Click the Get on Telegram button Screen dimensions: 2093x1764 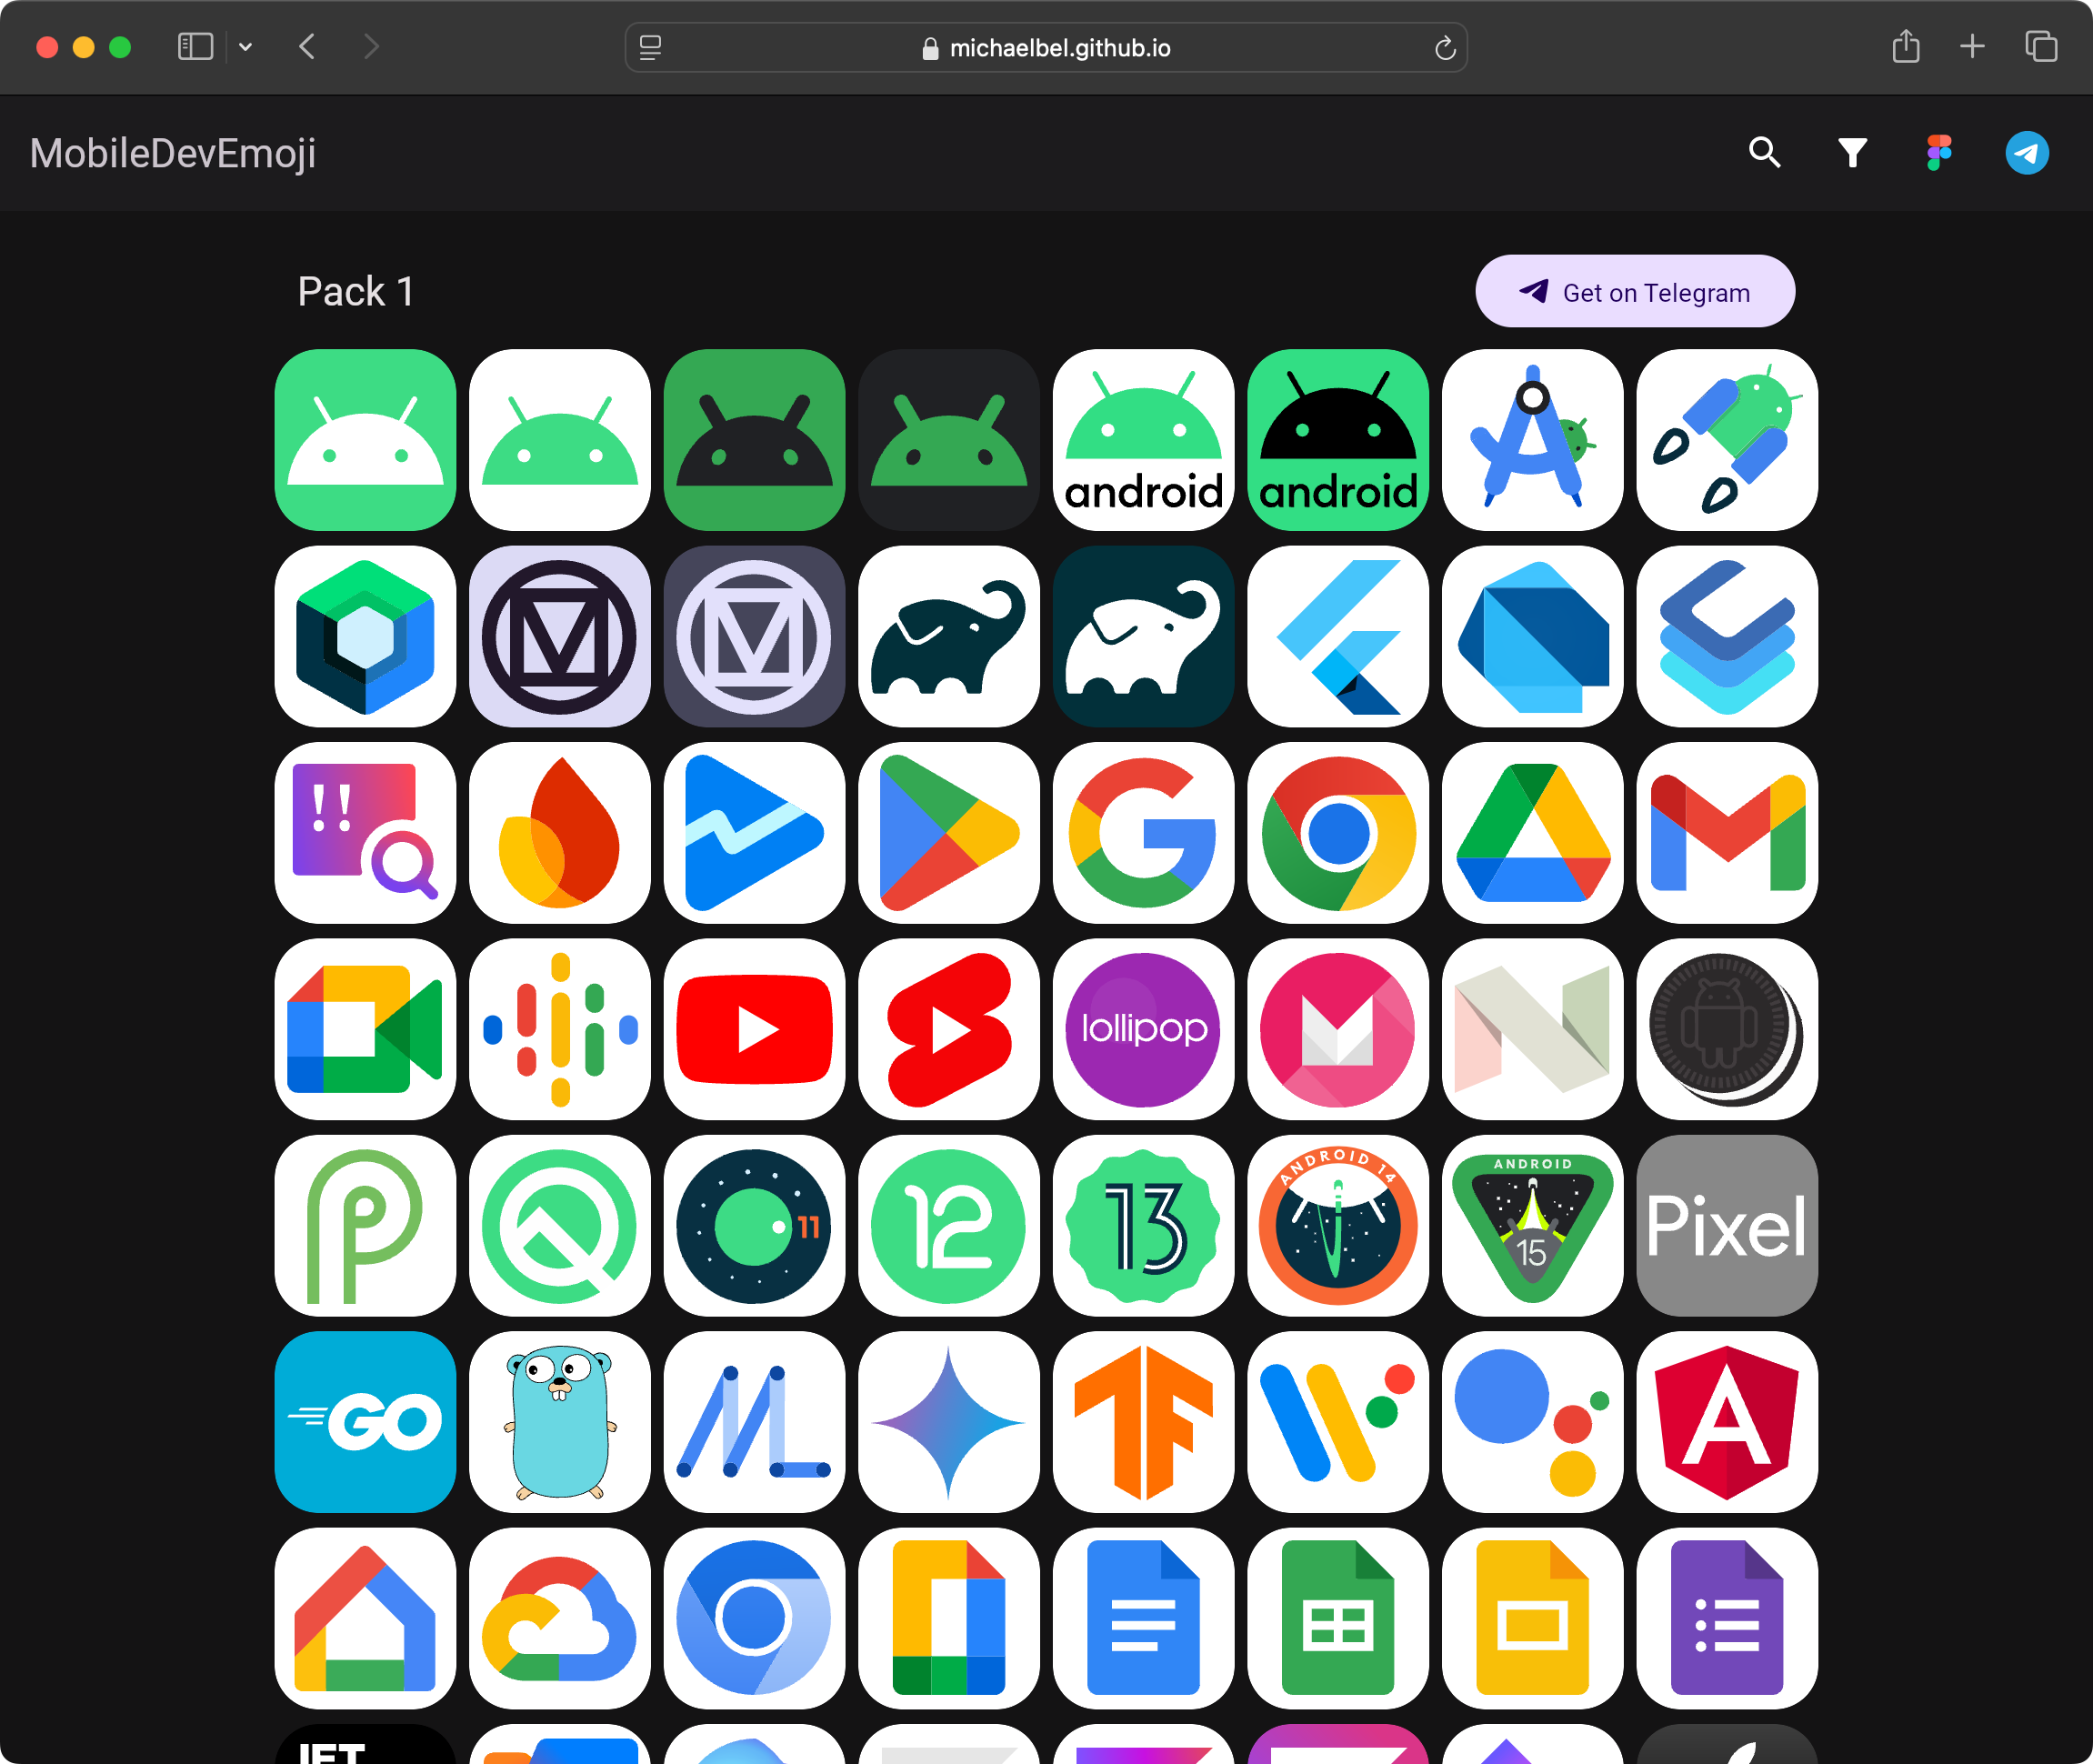point(1635,291)
